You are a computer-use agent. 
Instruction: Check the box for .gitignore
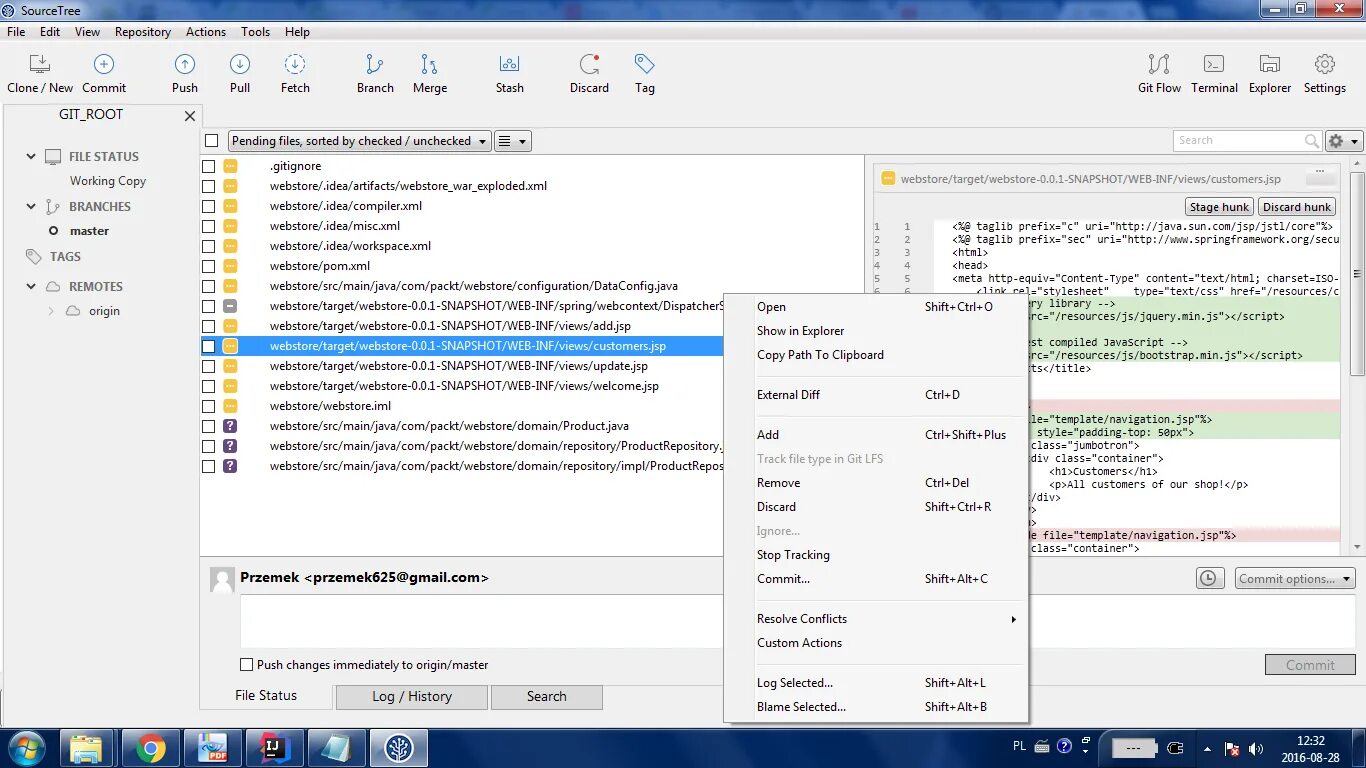209,166
